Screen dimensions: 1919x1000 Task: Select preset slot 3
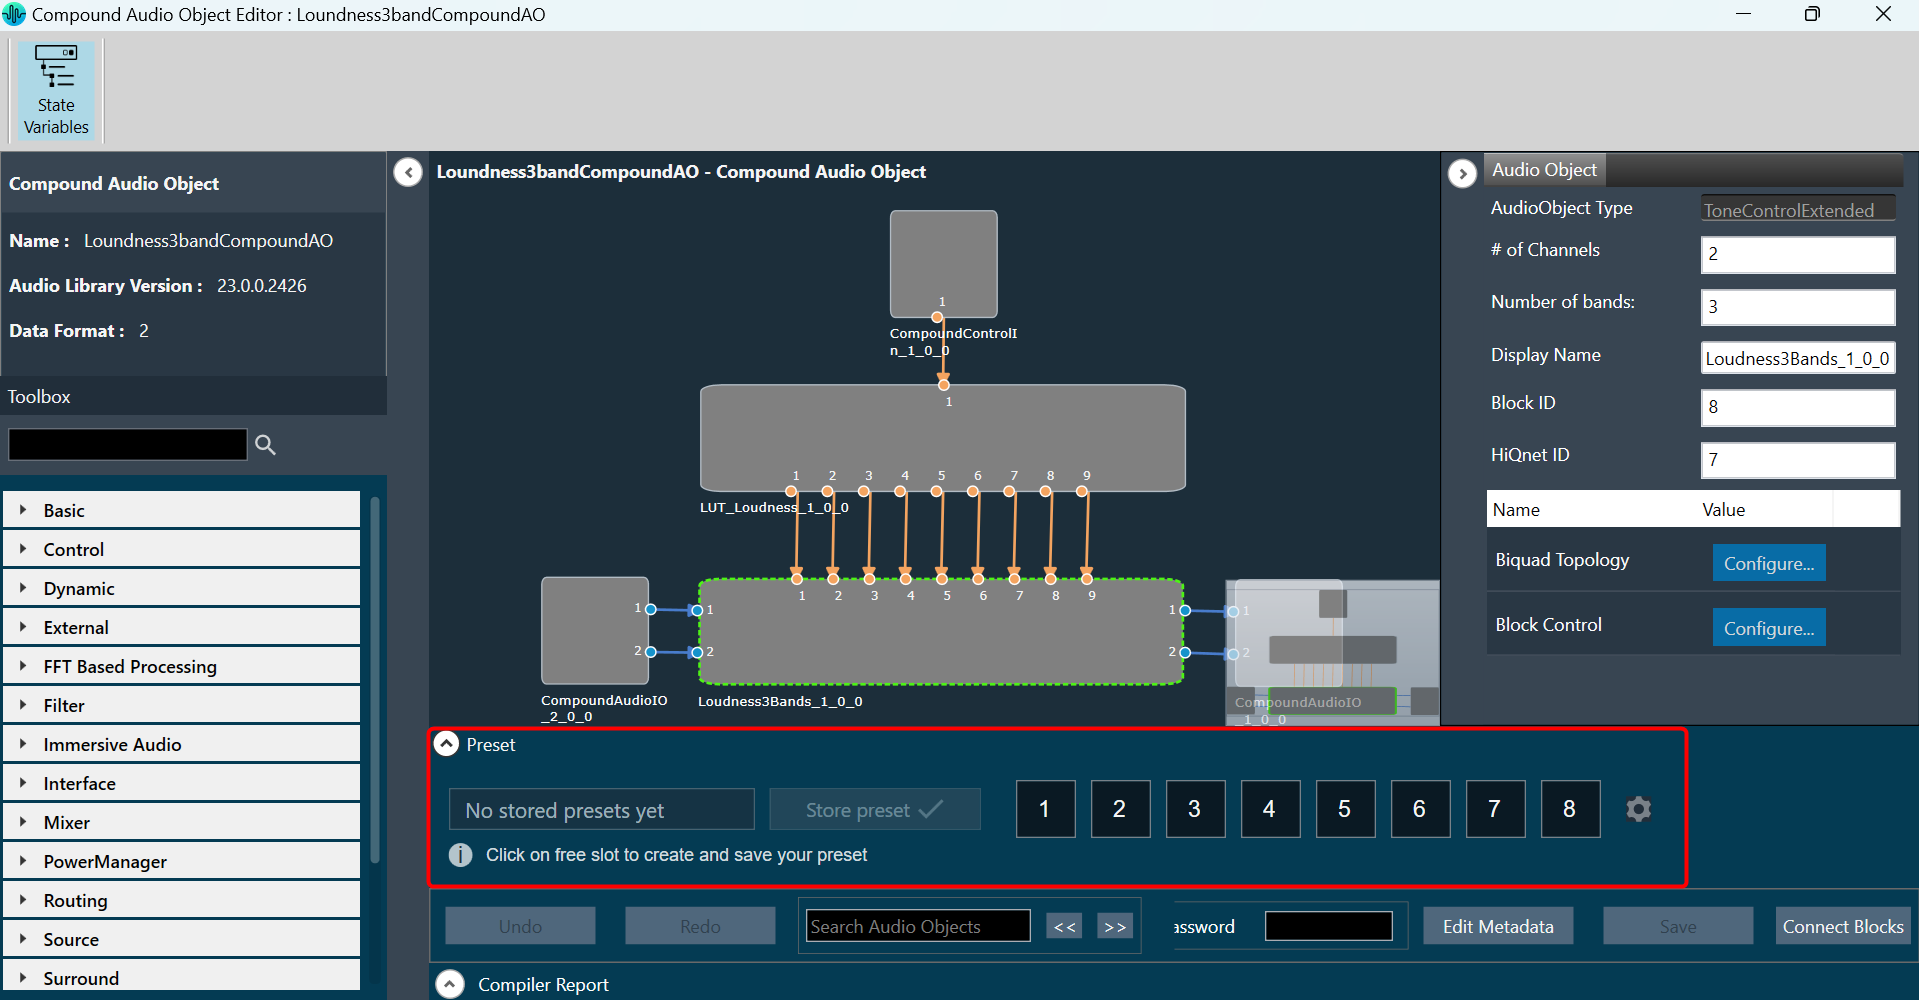tap(1195, 809)
